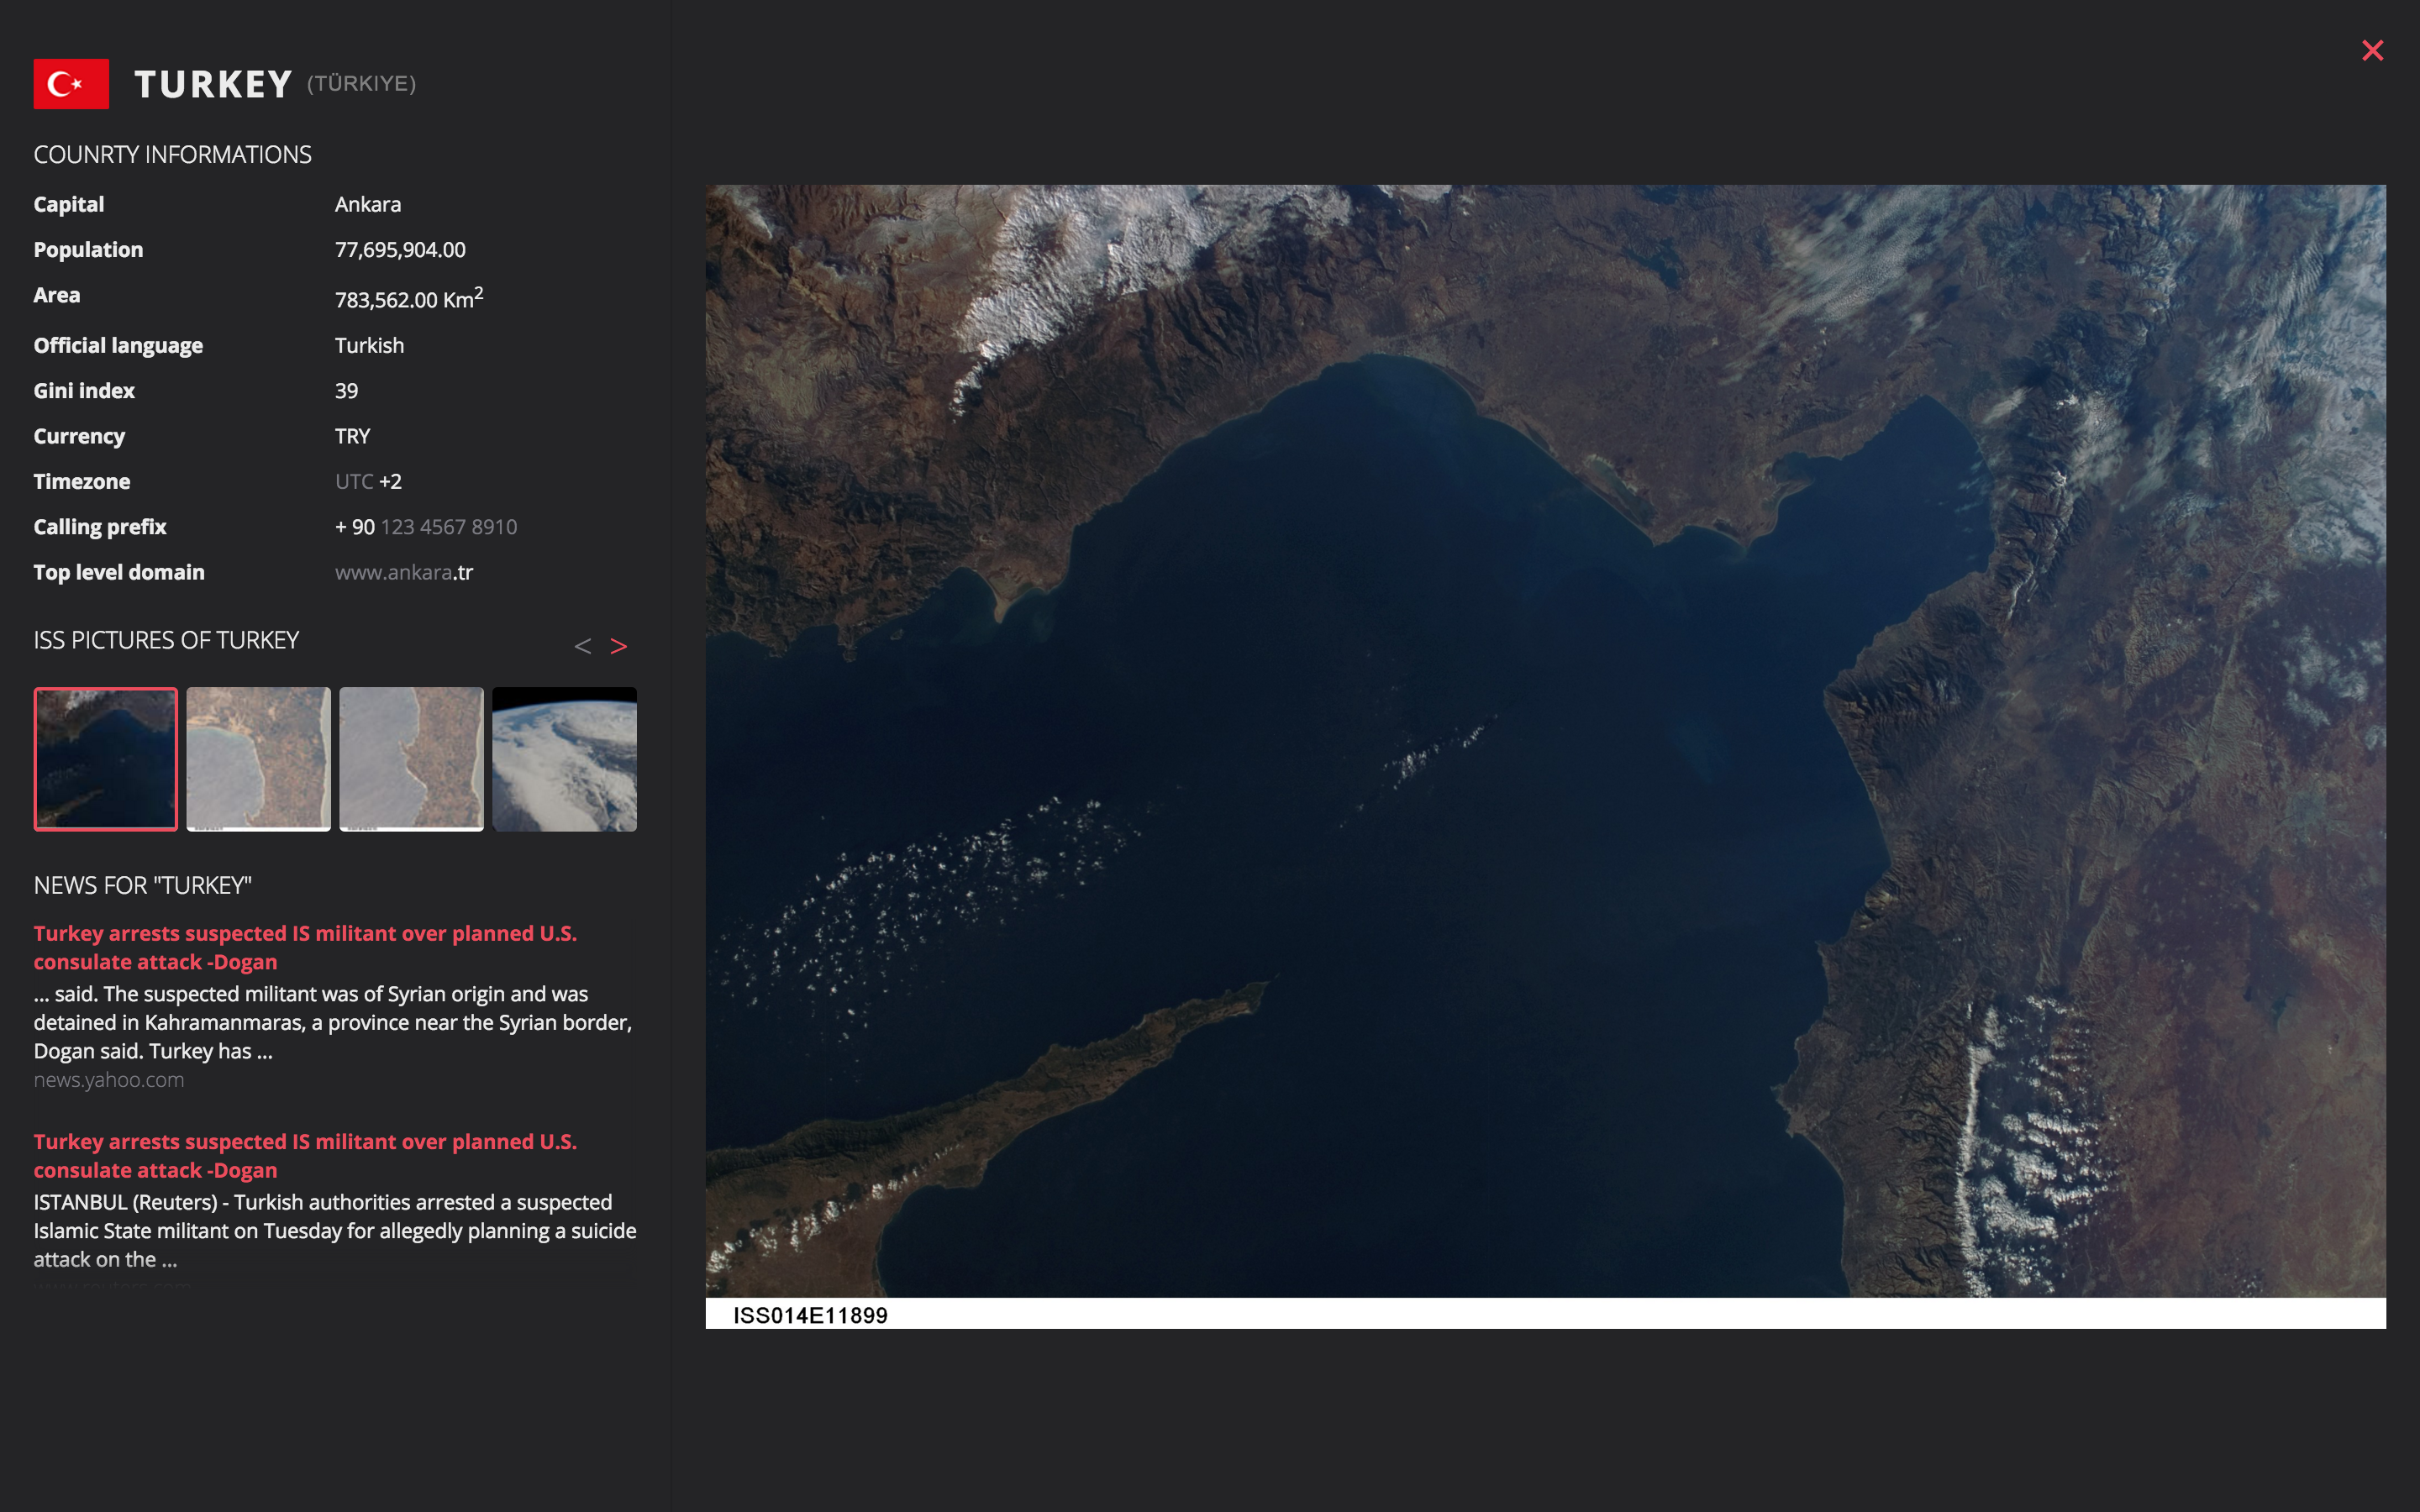Click the +90 calling prefix value

pos(355,527)
